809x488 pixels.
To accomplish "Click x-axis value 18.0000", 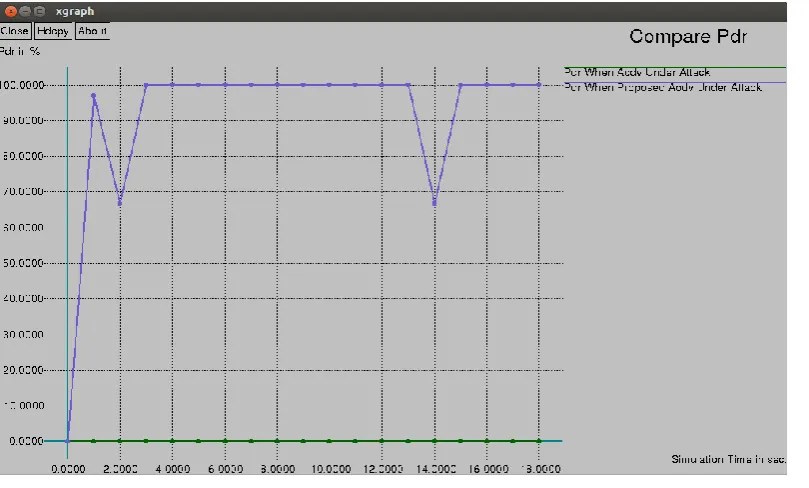I will point(540,469).
